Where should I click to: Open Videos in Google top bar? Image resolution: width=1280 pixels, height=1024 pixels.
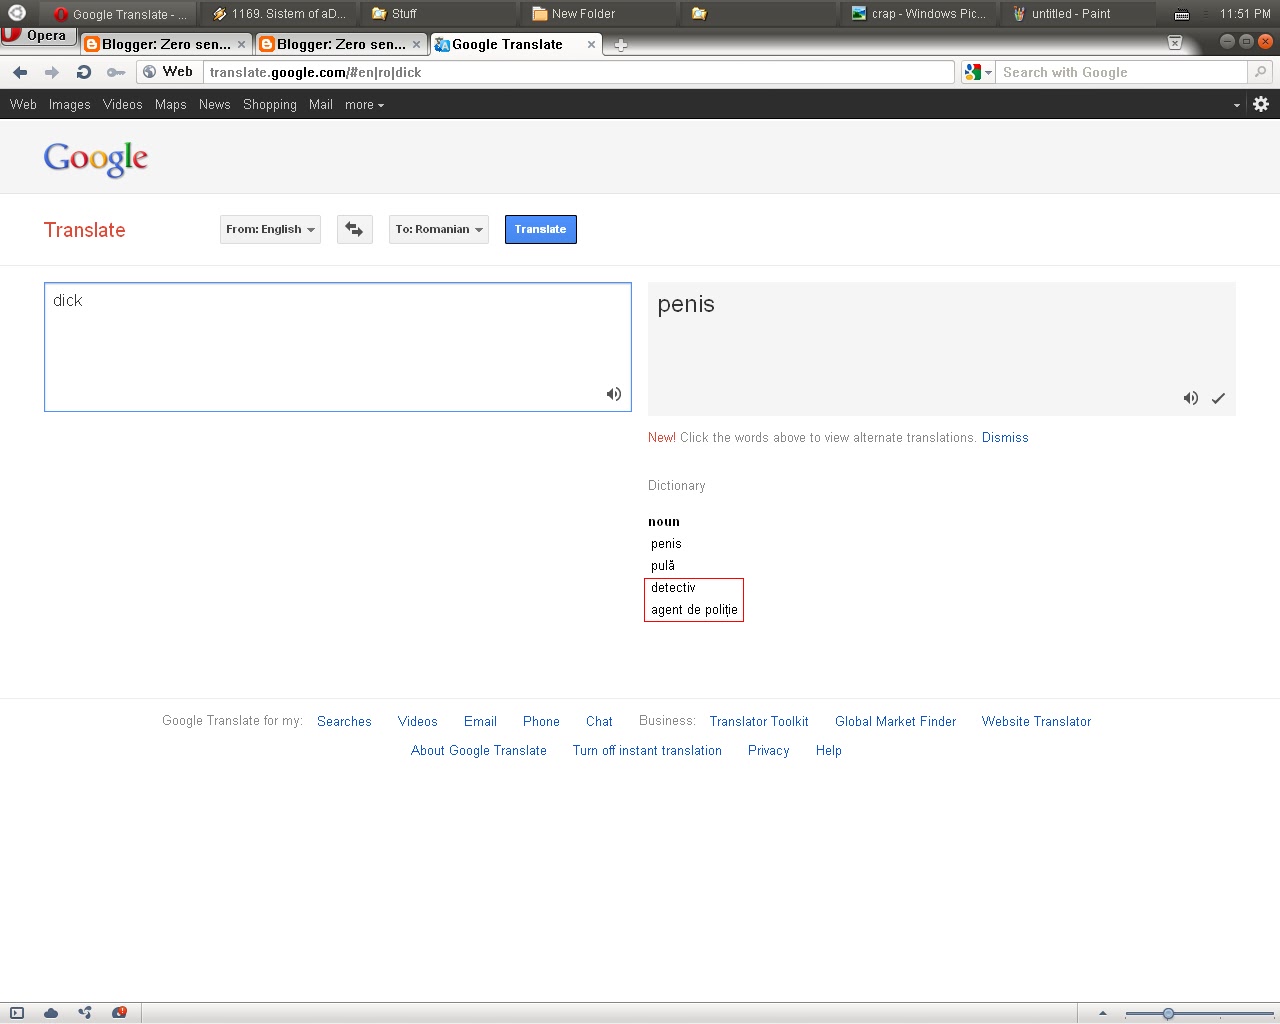[122, 104]
